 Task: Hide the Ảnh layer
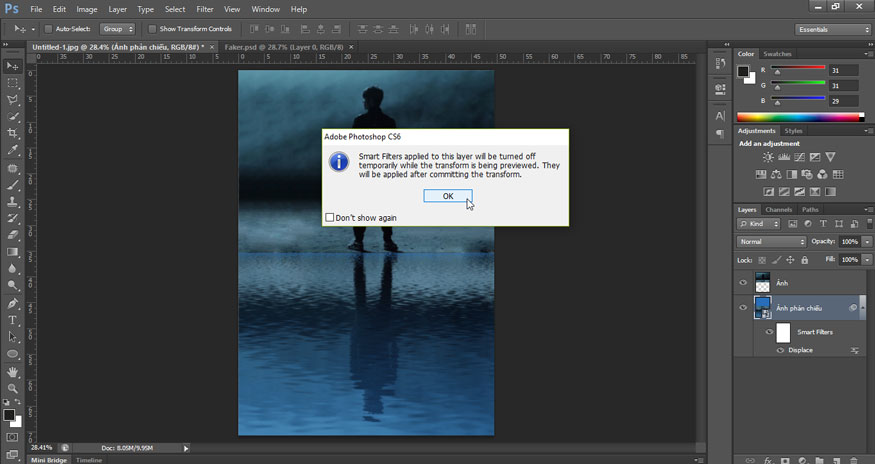tap(743, 283)
